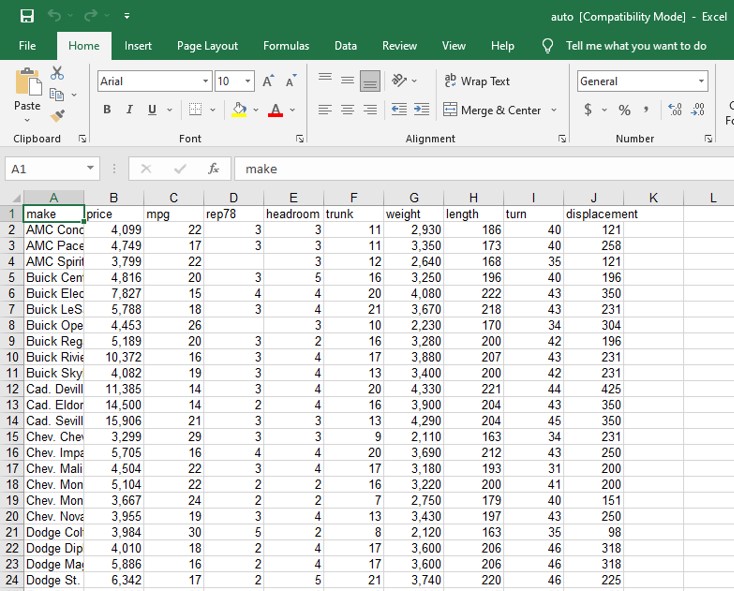Screen dimensions: 734x591
Task: Click the Save icon in the title bar
Action: pos(27,16)
